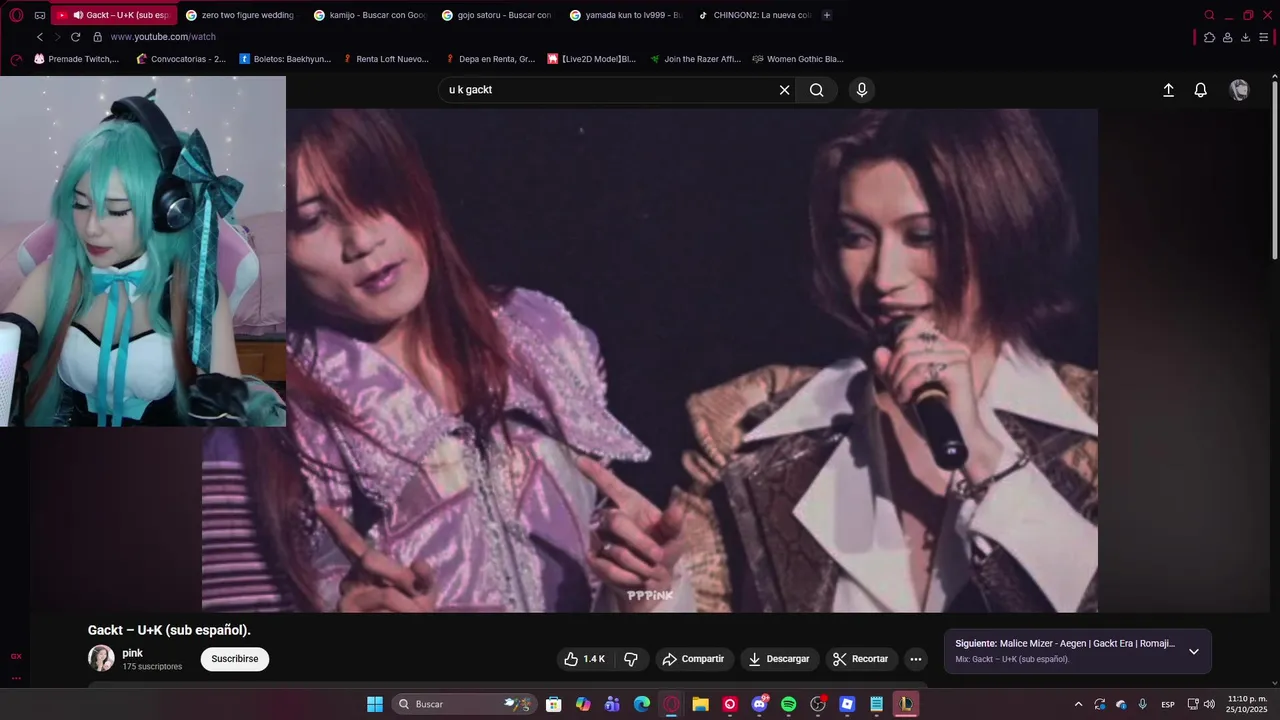Click the address bar URL
Viewport: 1280px width, 720px height.
(x=163, y=37)
